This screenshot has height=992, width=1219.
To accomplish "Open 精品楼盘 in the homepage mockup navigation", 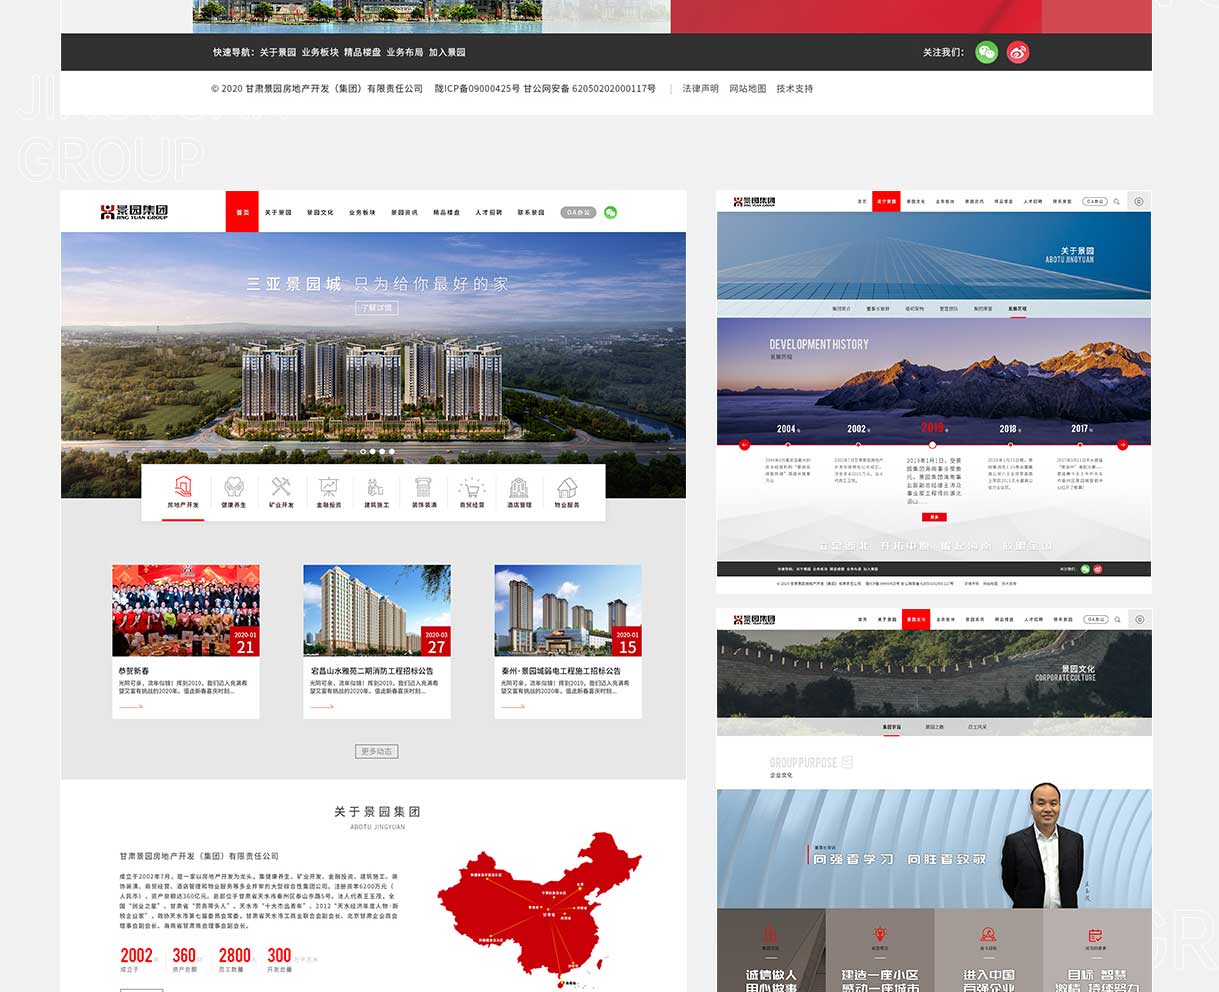I will (447, 212).
